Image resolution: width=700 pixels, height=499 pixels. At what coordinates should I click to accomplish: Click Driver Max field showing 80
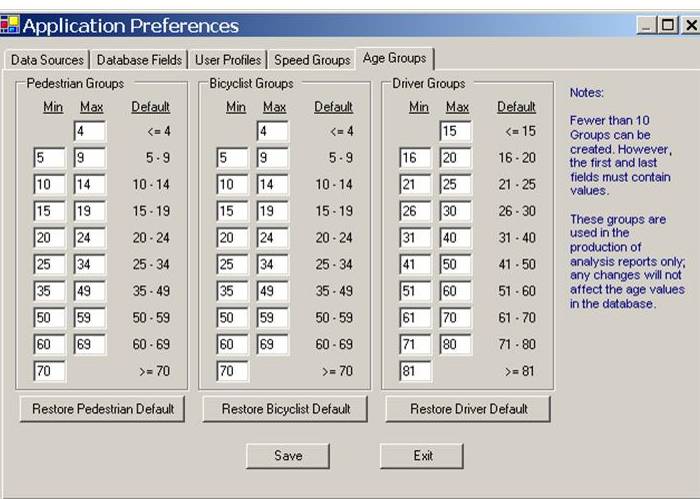pos(455,345)
